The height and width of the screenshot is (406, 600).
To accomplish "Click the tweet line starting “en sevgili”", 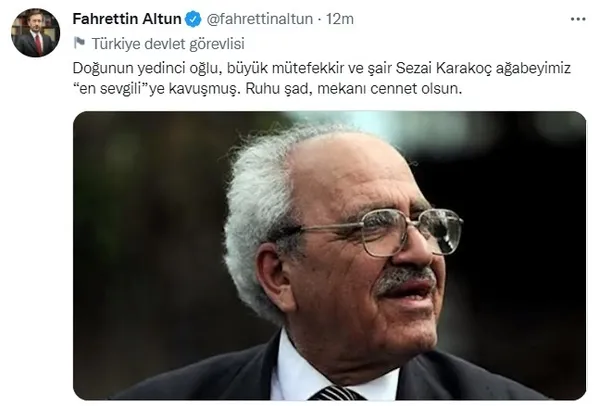I will [x=267, y=89].
